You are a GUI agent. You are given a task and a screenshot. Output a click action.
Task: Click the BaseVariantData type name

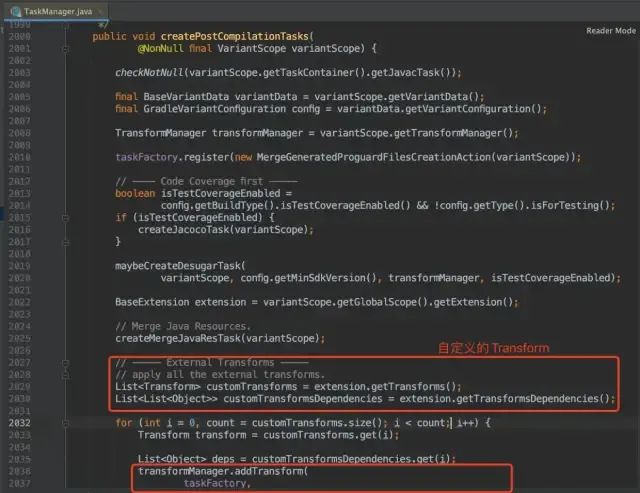pyautogui.click(x=186, y=97)
